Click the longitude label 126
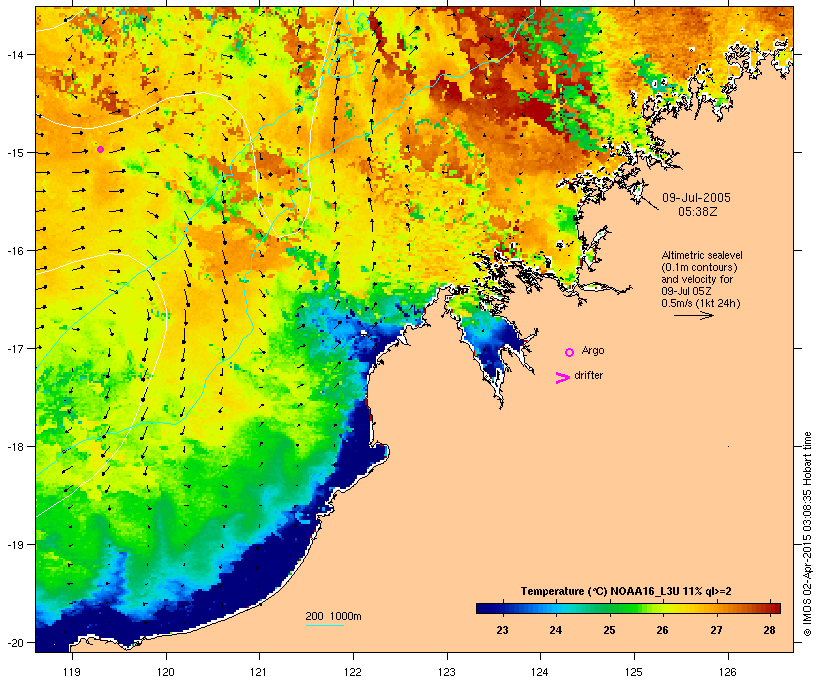 pos(727,672)
